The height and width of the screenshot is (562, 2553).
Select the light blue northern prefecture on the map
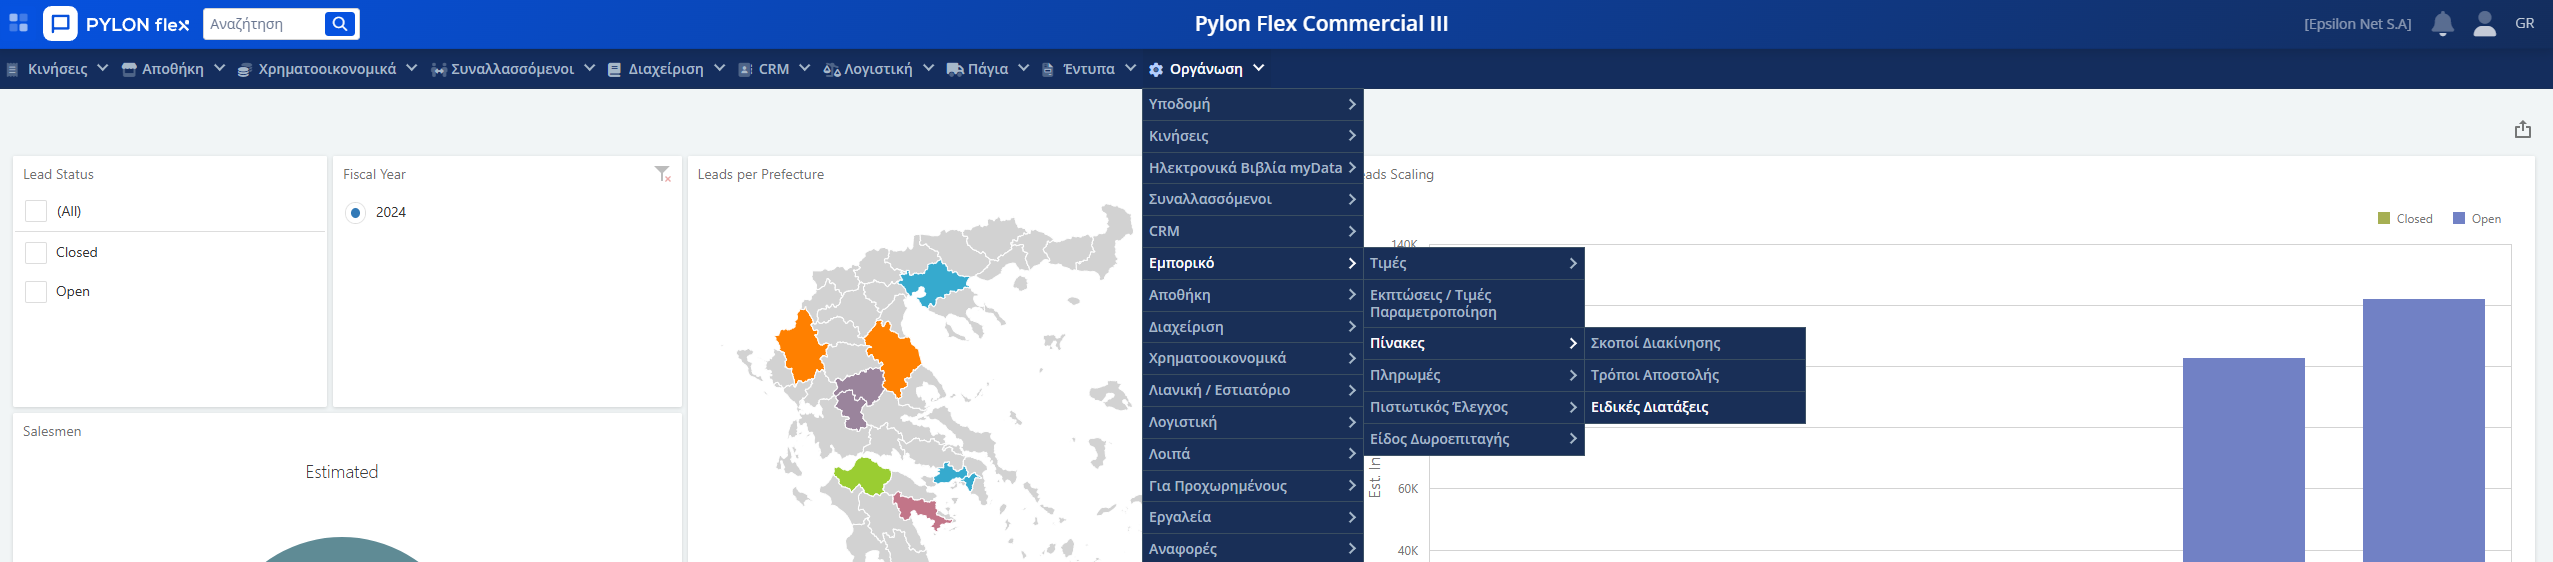pyautogui.click(x=934, y=283)
